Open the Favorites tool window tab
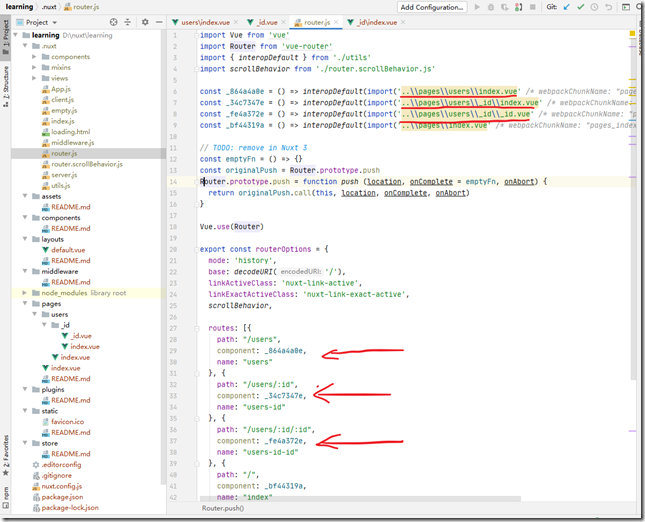The image size is (645, 522). pyautogui.click(x=5, y=456)
